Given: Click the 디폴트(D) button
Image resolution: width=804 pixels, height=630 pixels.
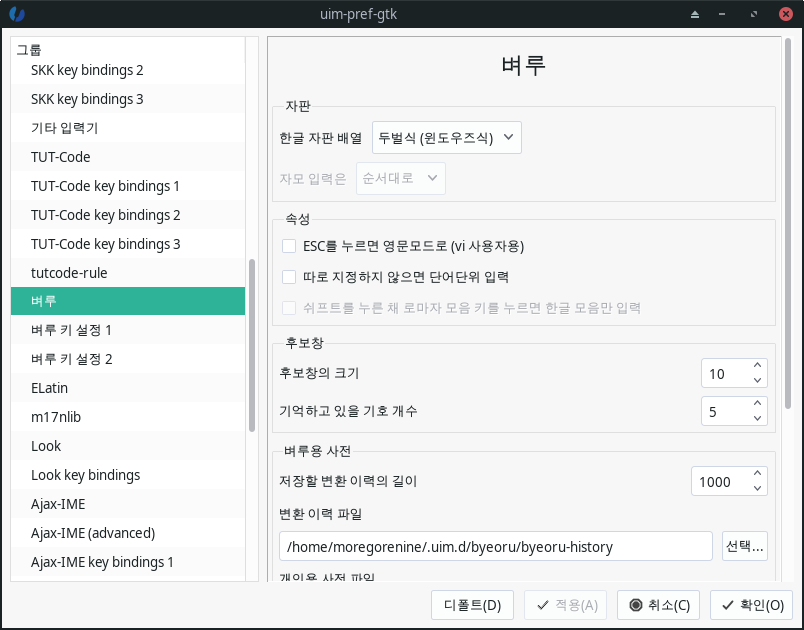Looking at the screenshot, I should click(472, 605).
